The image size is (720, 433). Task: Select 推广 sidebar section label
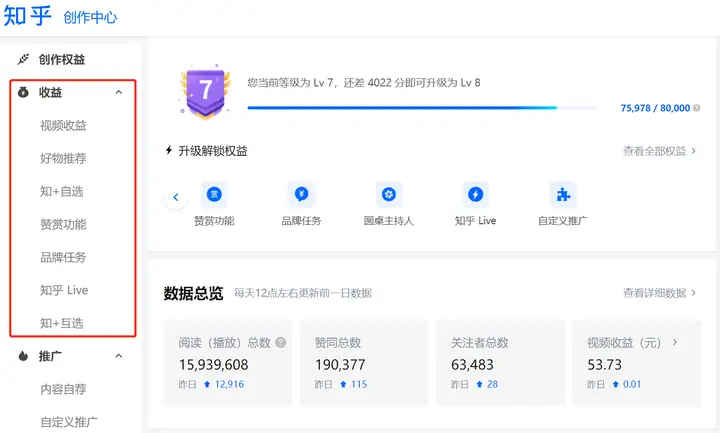(x=51, y=356)
